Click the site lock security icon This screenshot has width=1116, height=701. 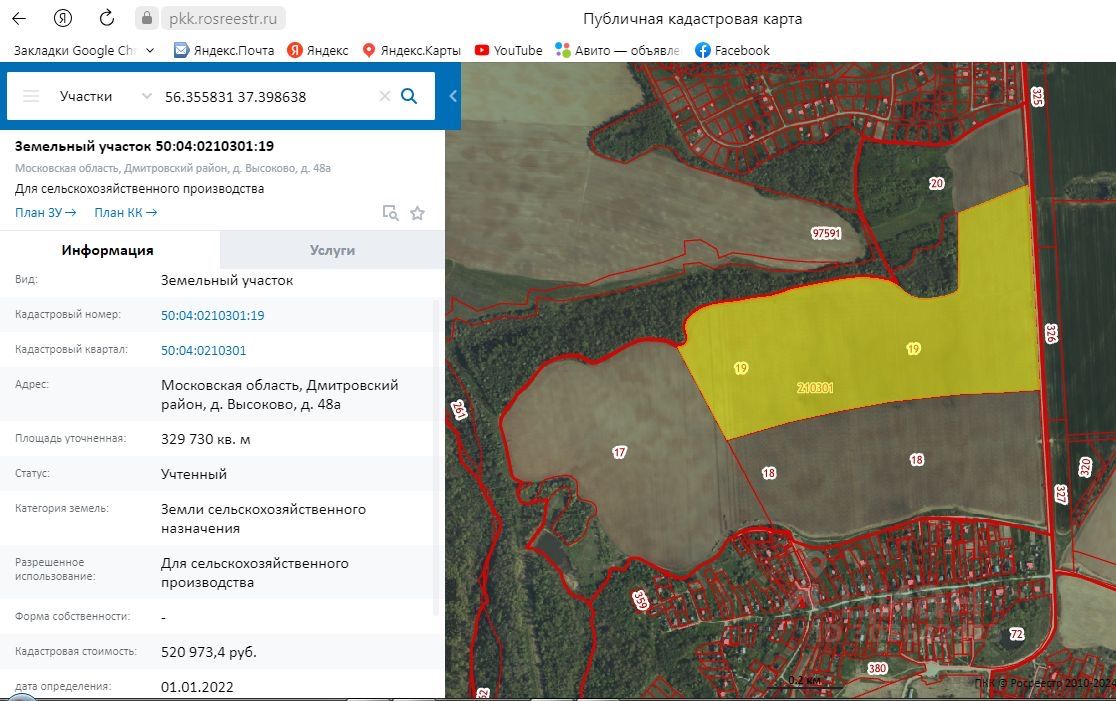pyautogui.click(x=147, y=19)
